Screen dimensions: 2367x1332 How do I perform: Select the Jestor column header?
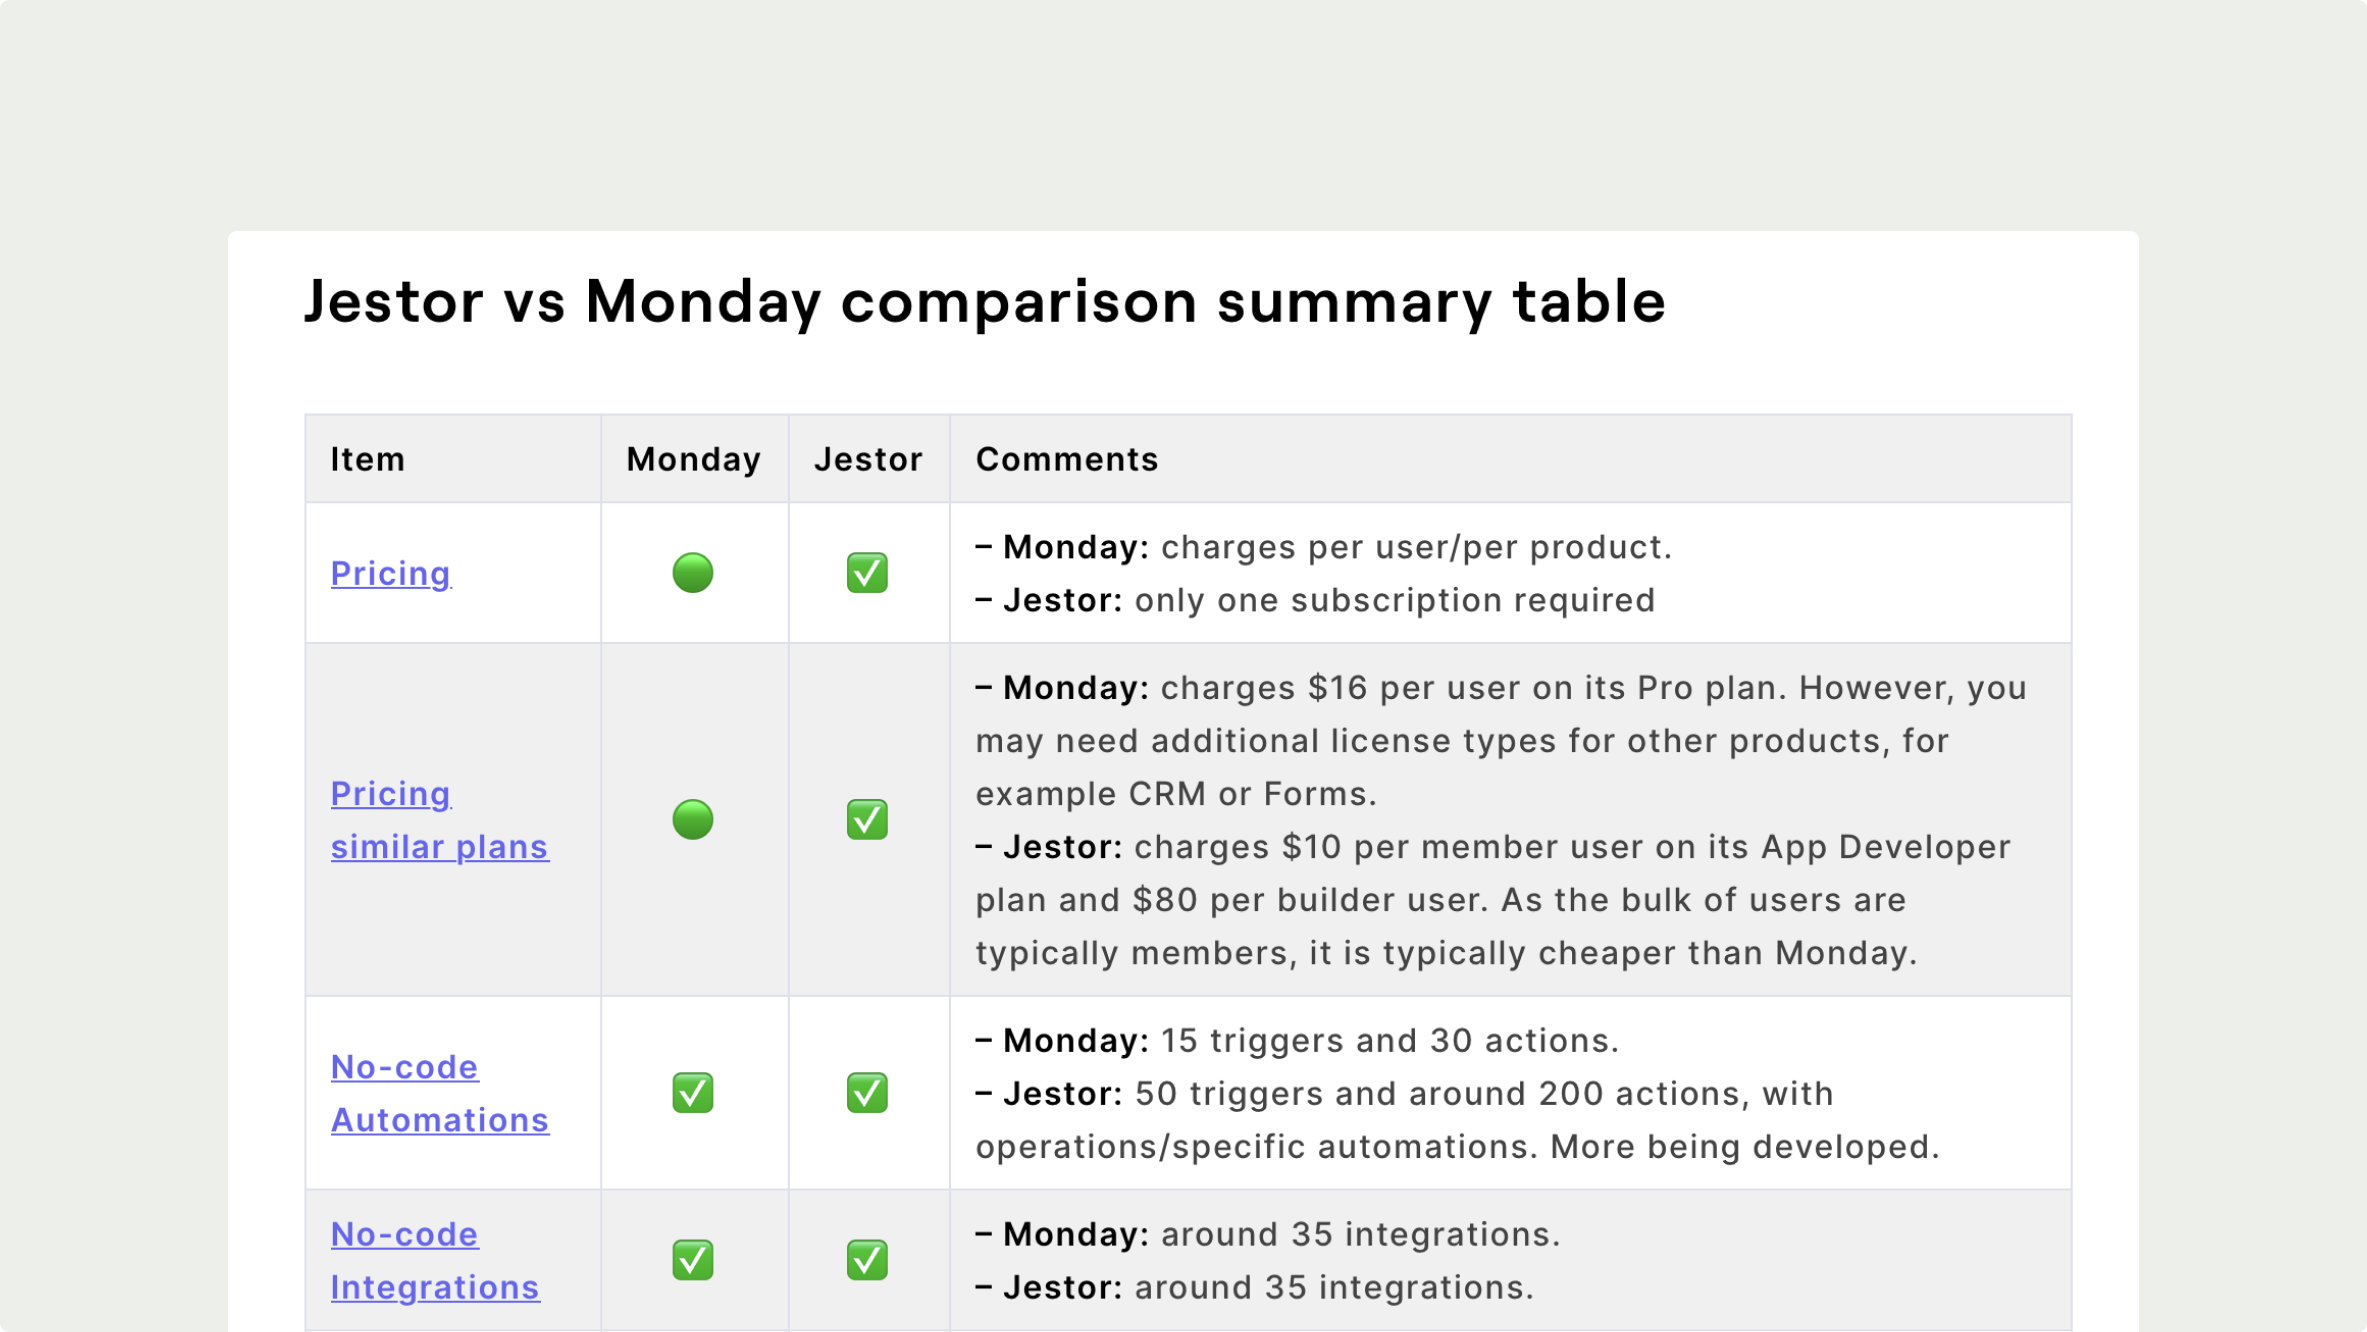(868, 459)
